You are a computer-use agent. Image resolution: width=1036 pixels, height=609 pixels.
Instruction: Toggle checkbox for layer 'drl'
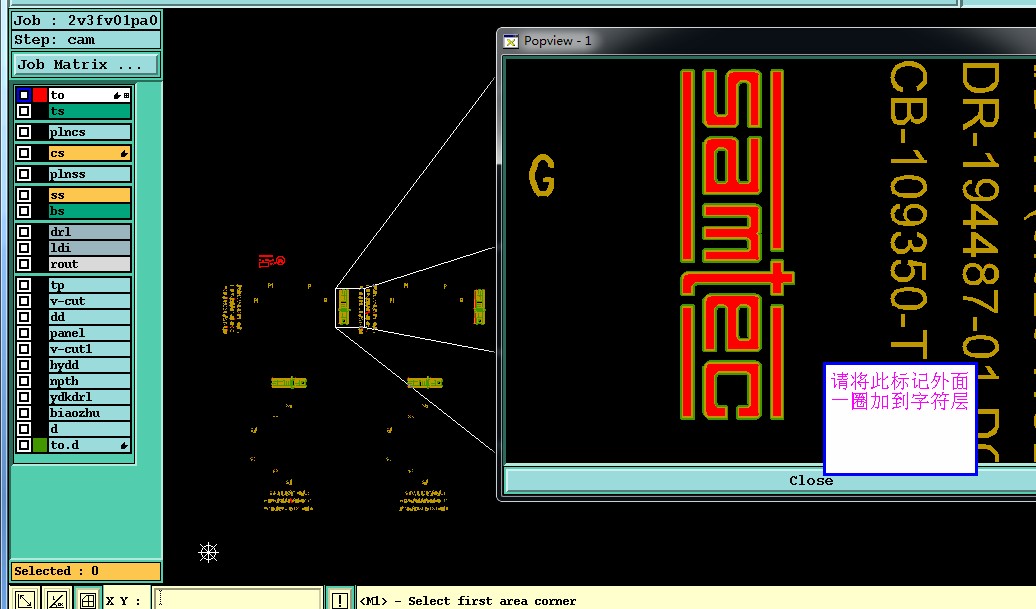(24, 232)
